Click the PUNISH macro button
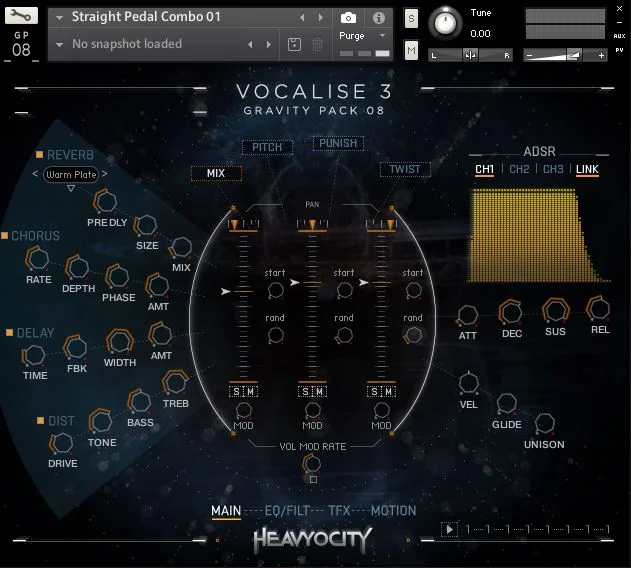This screenshot has width=631, height=568. click(x=338, y=143)
